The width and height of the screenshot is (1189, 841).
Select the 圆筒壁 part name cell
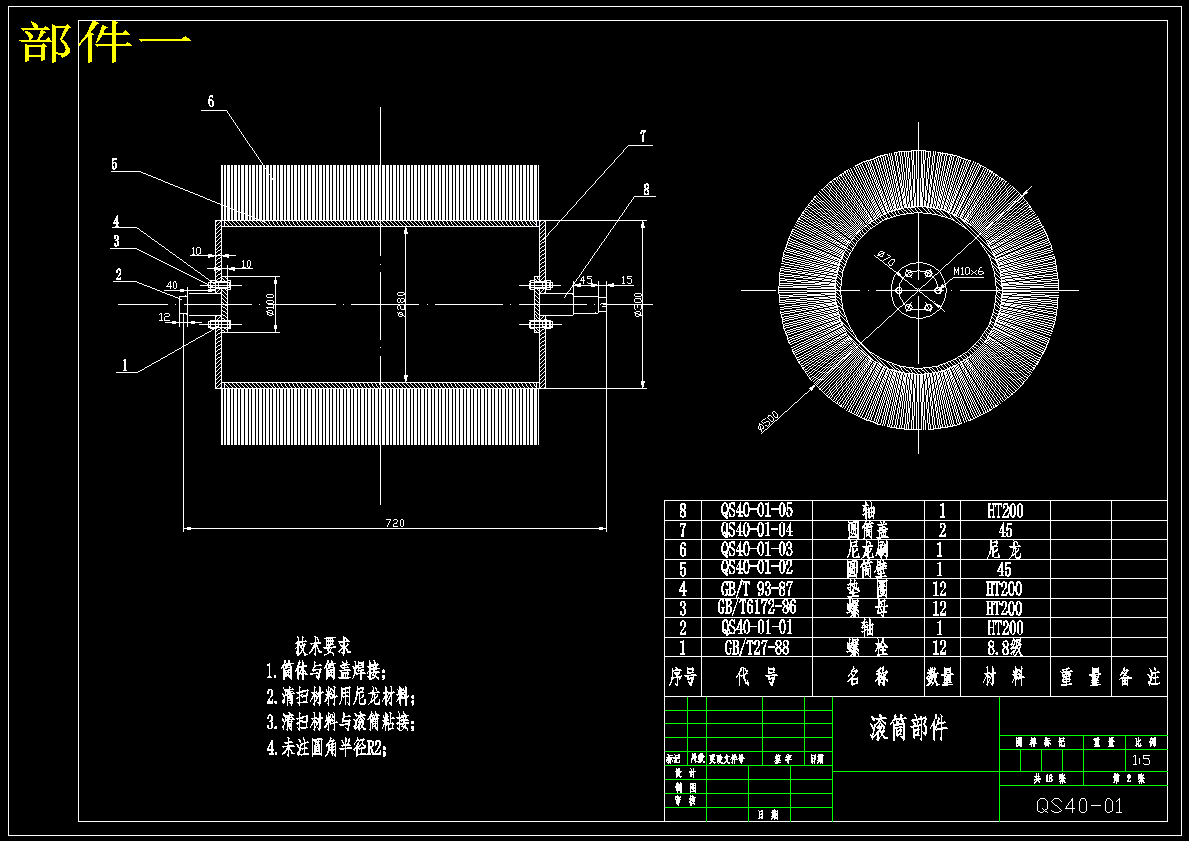point(867,568)
